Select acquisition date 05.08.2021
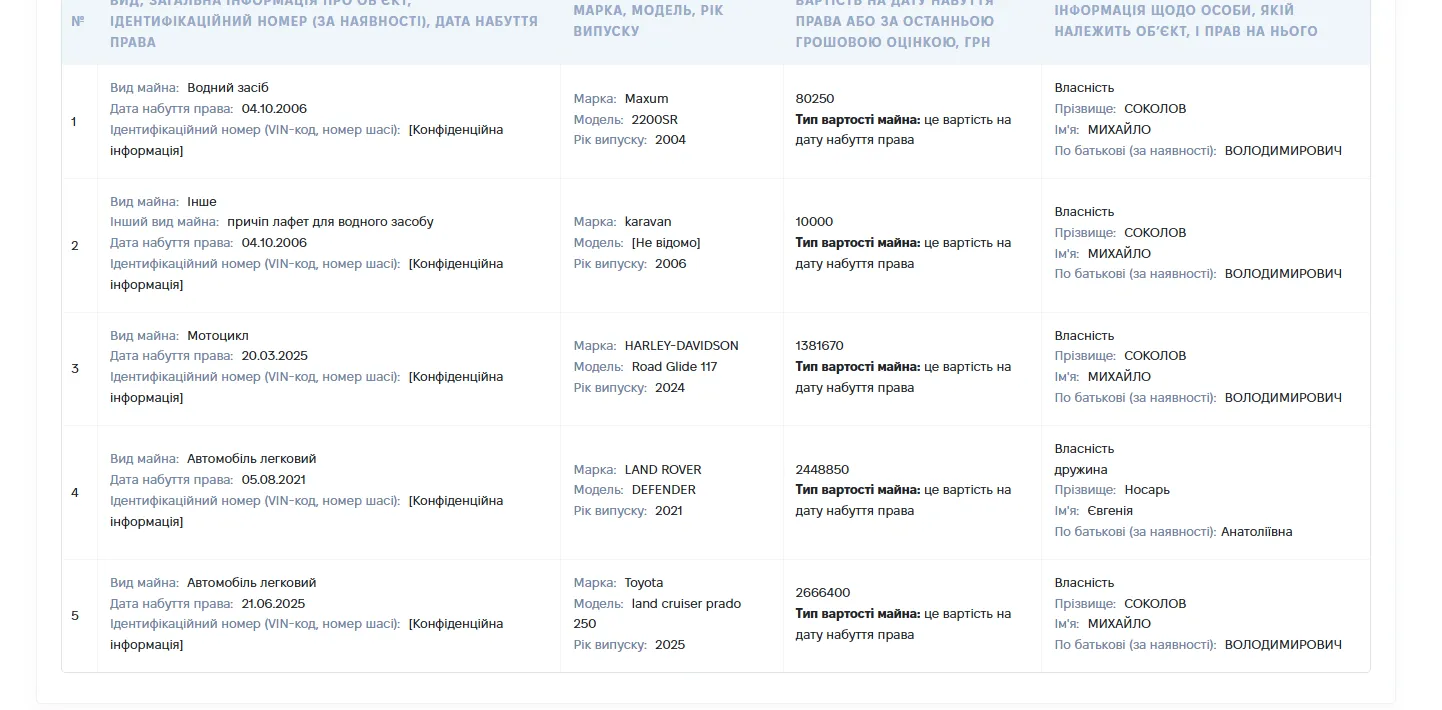Image resolution: width=1442 pixels, height=710 pixels. tap(273, 480)
